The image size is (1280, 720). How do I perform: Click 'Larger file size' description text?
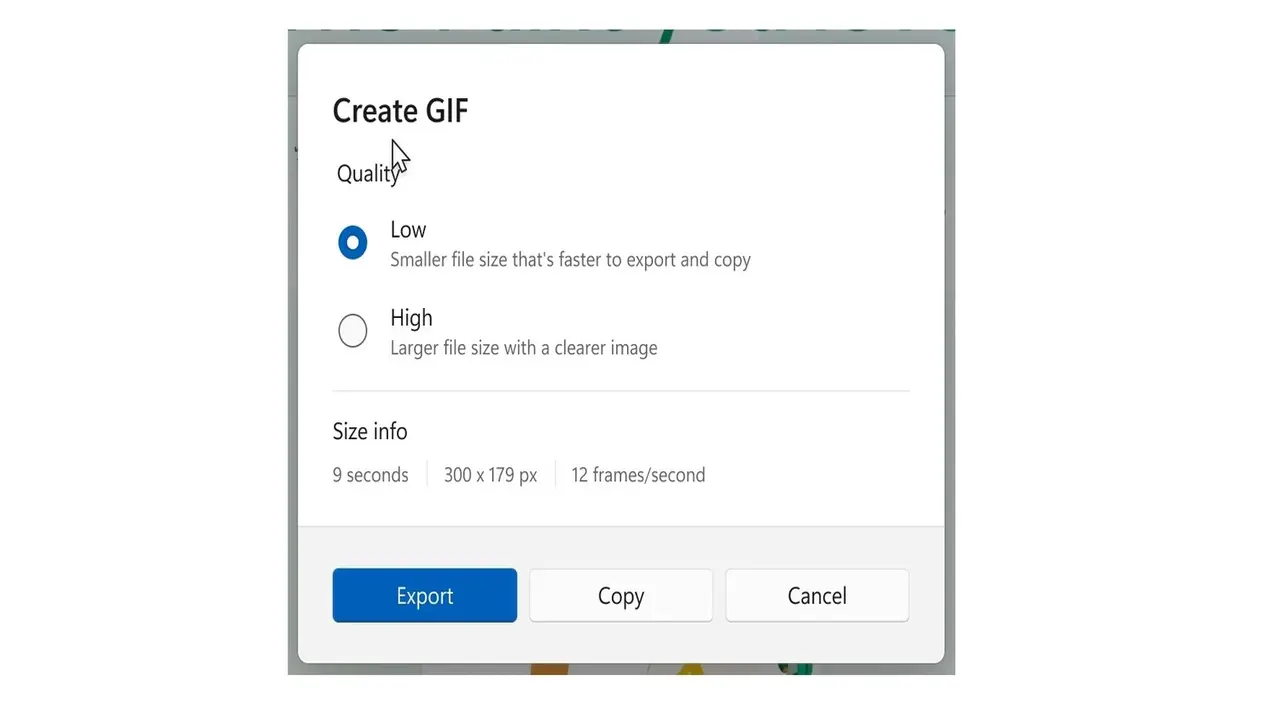[x=523, y=348]
